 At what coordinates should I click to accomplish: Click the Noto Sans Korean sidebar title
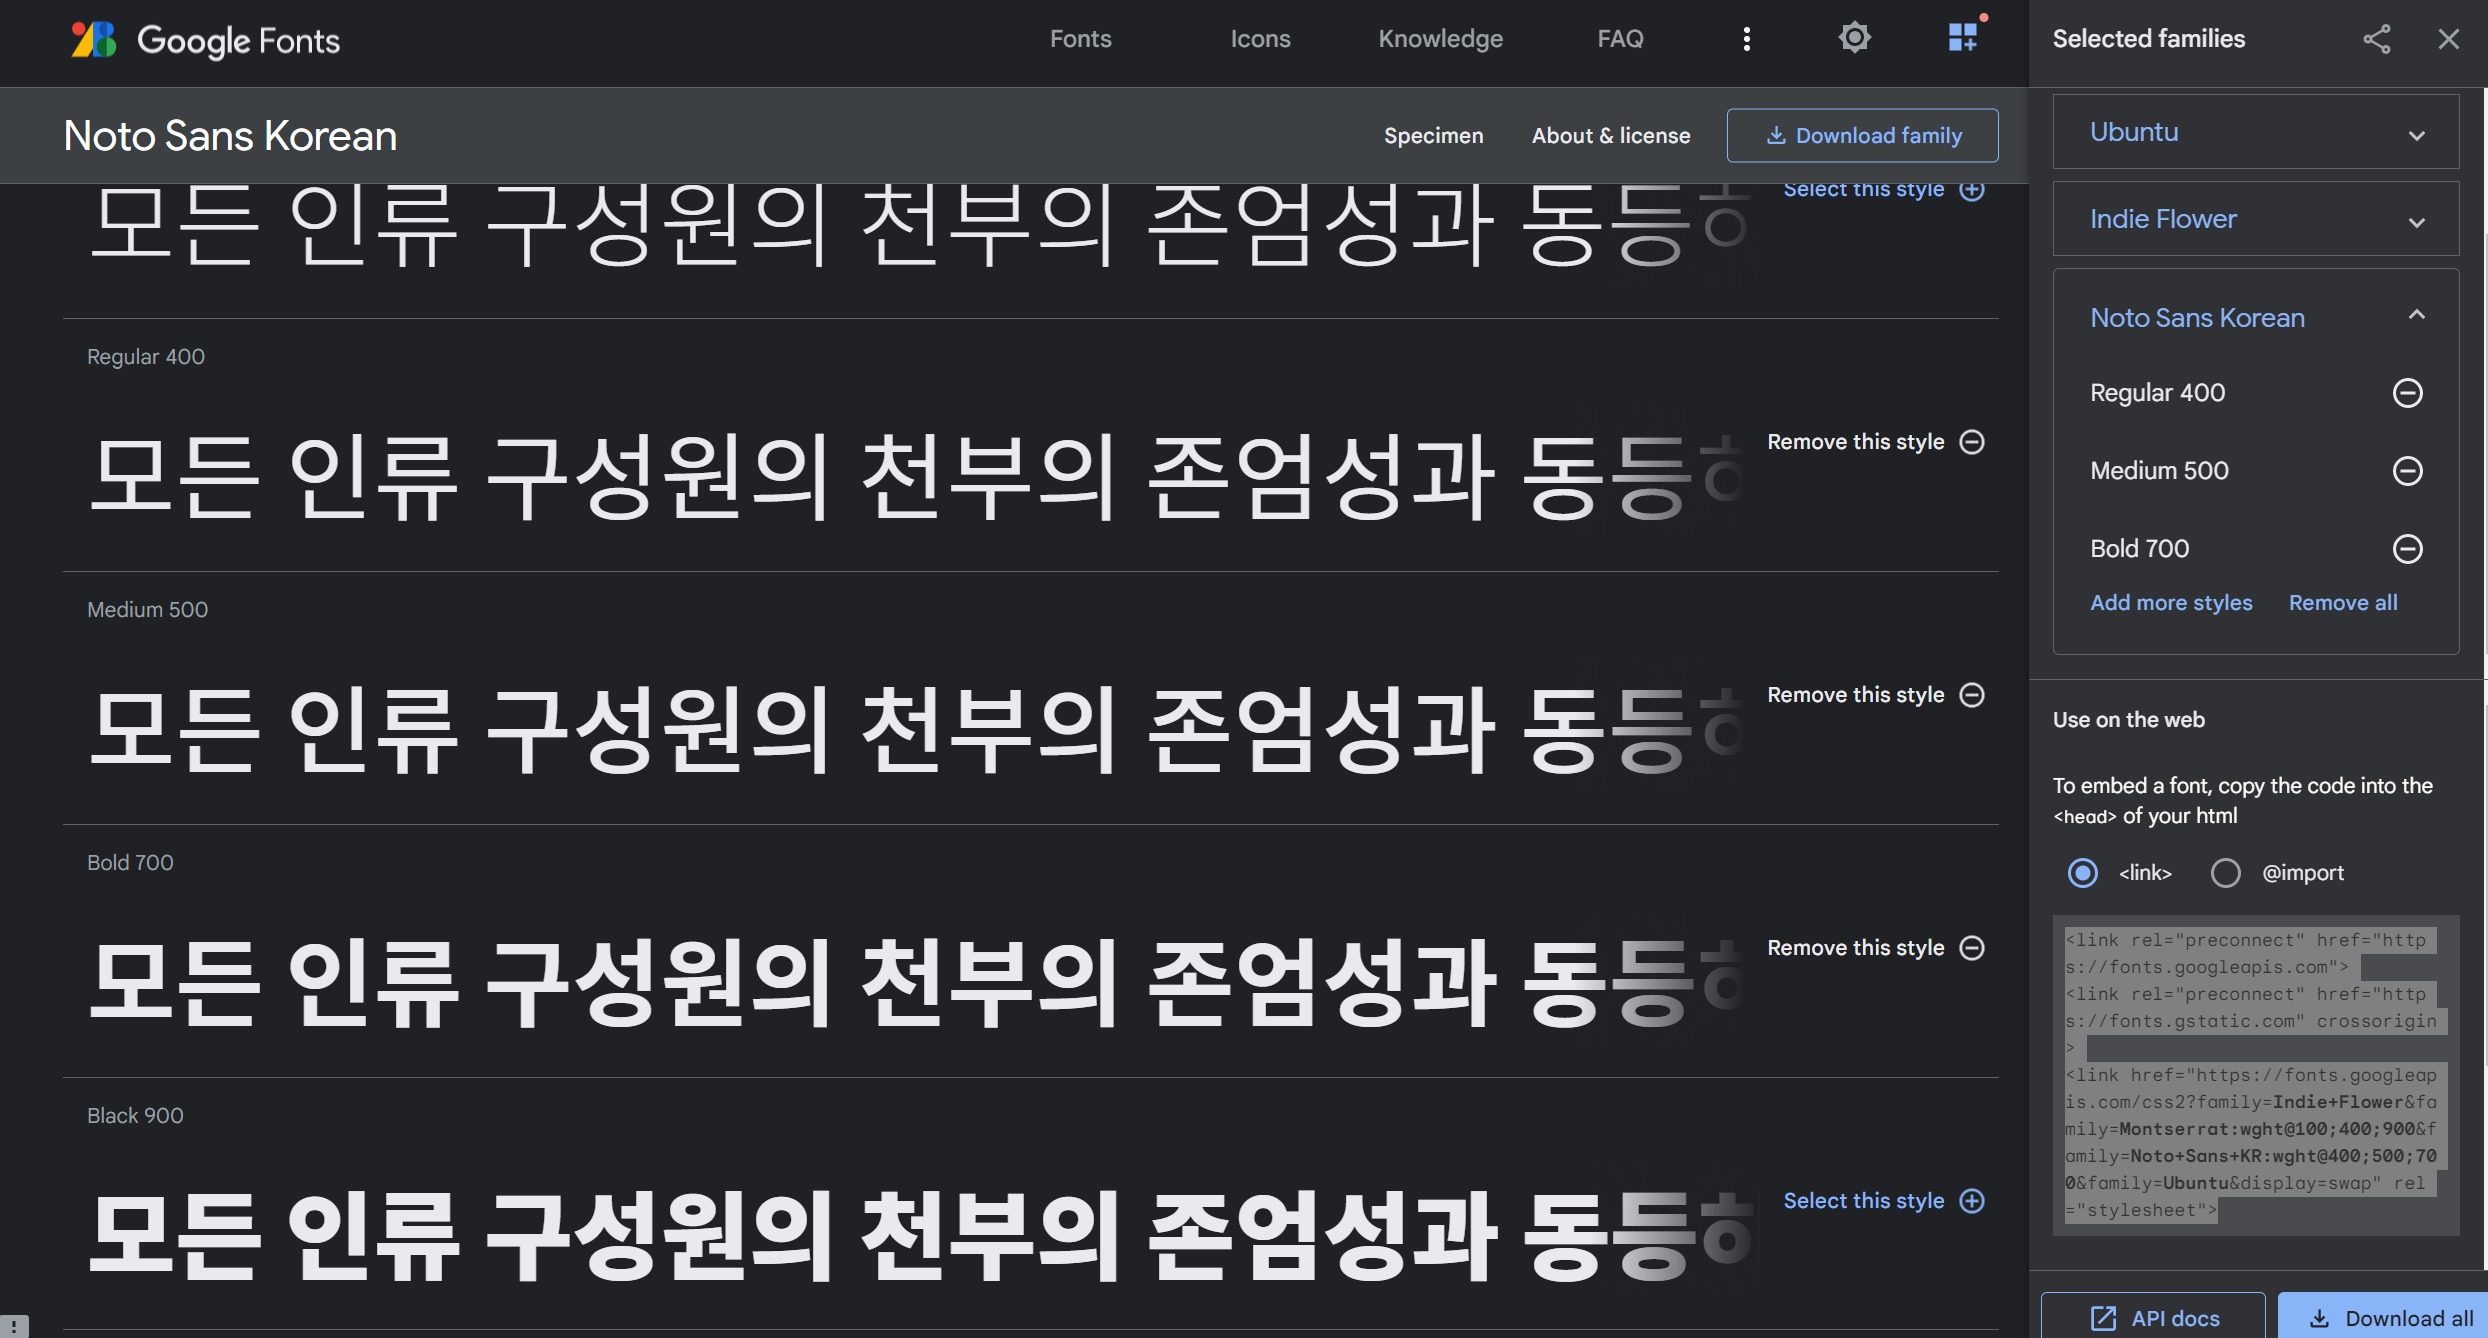[x=2196, y=318]
